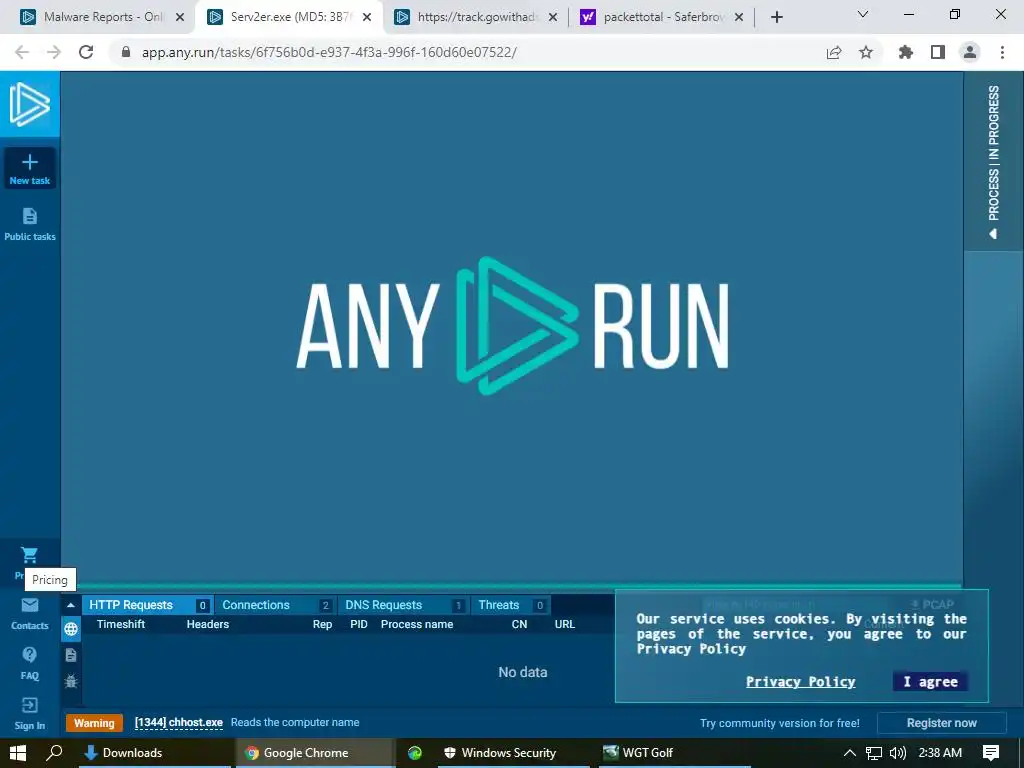The width and height of the screenshot is (1024, 768).
Task: Switch to track.gowithad browser tab
Action: coord(475,17)
